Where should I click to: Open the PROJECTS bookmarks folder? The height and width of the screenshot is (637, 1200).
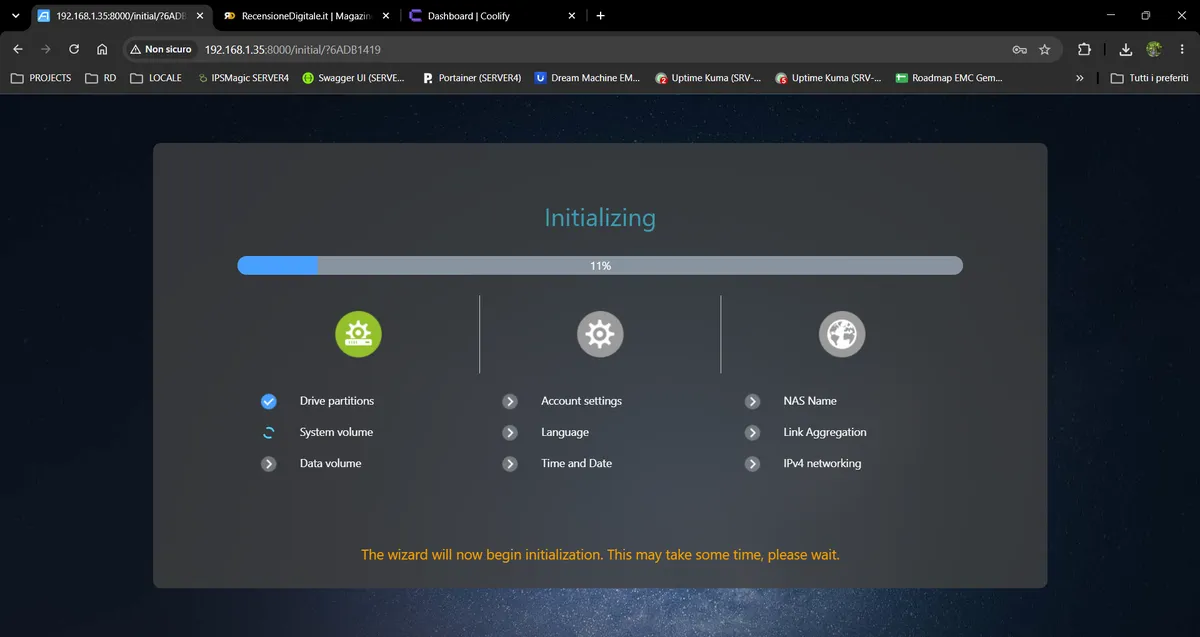point(41,78)
